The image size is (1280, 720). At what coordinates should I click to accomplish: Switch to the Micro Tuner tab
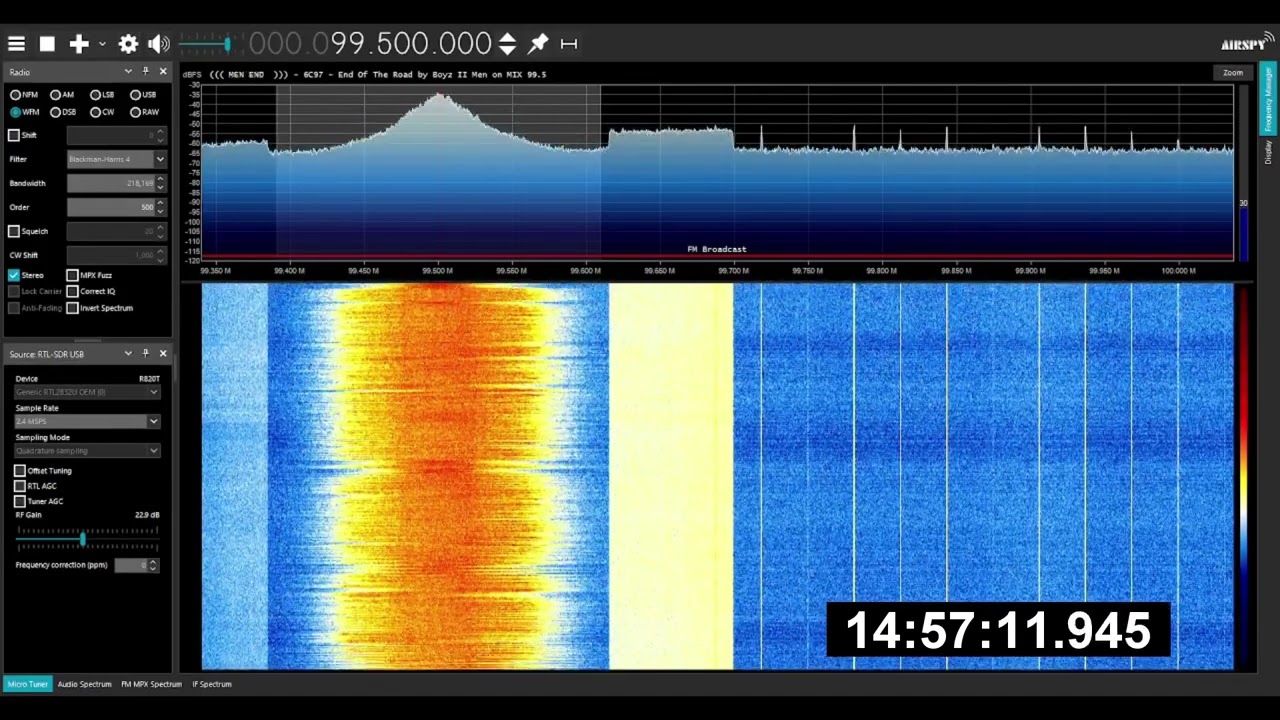[x=27, y=684]
